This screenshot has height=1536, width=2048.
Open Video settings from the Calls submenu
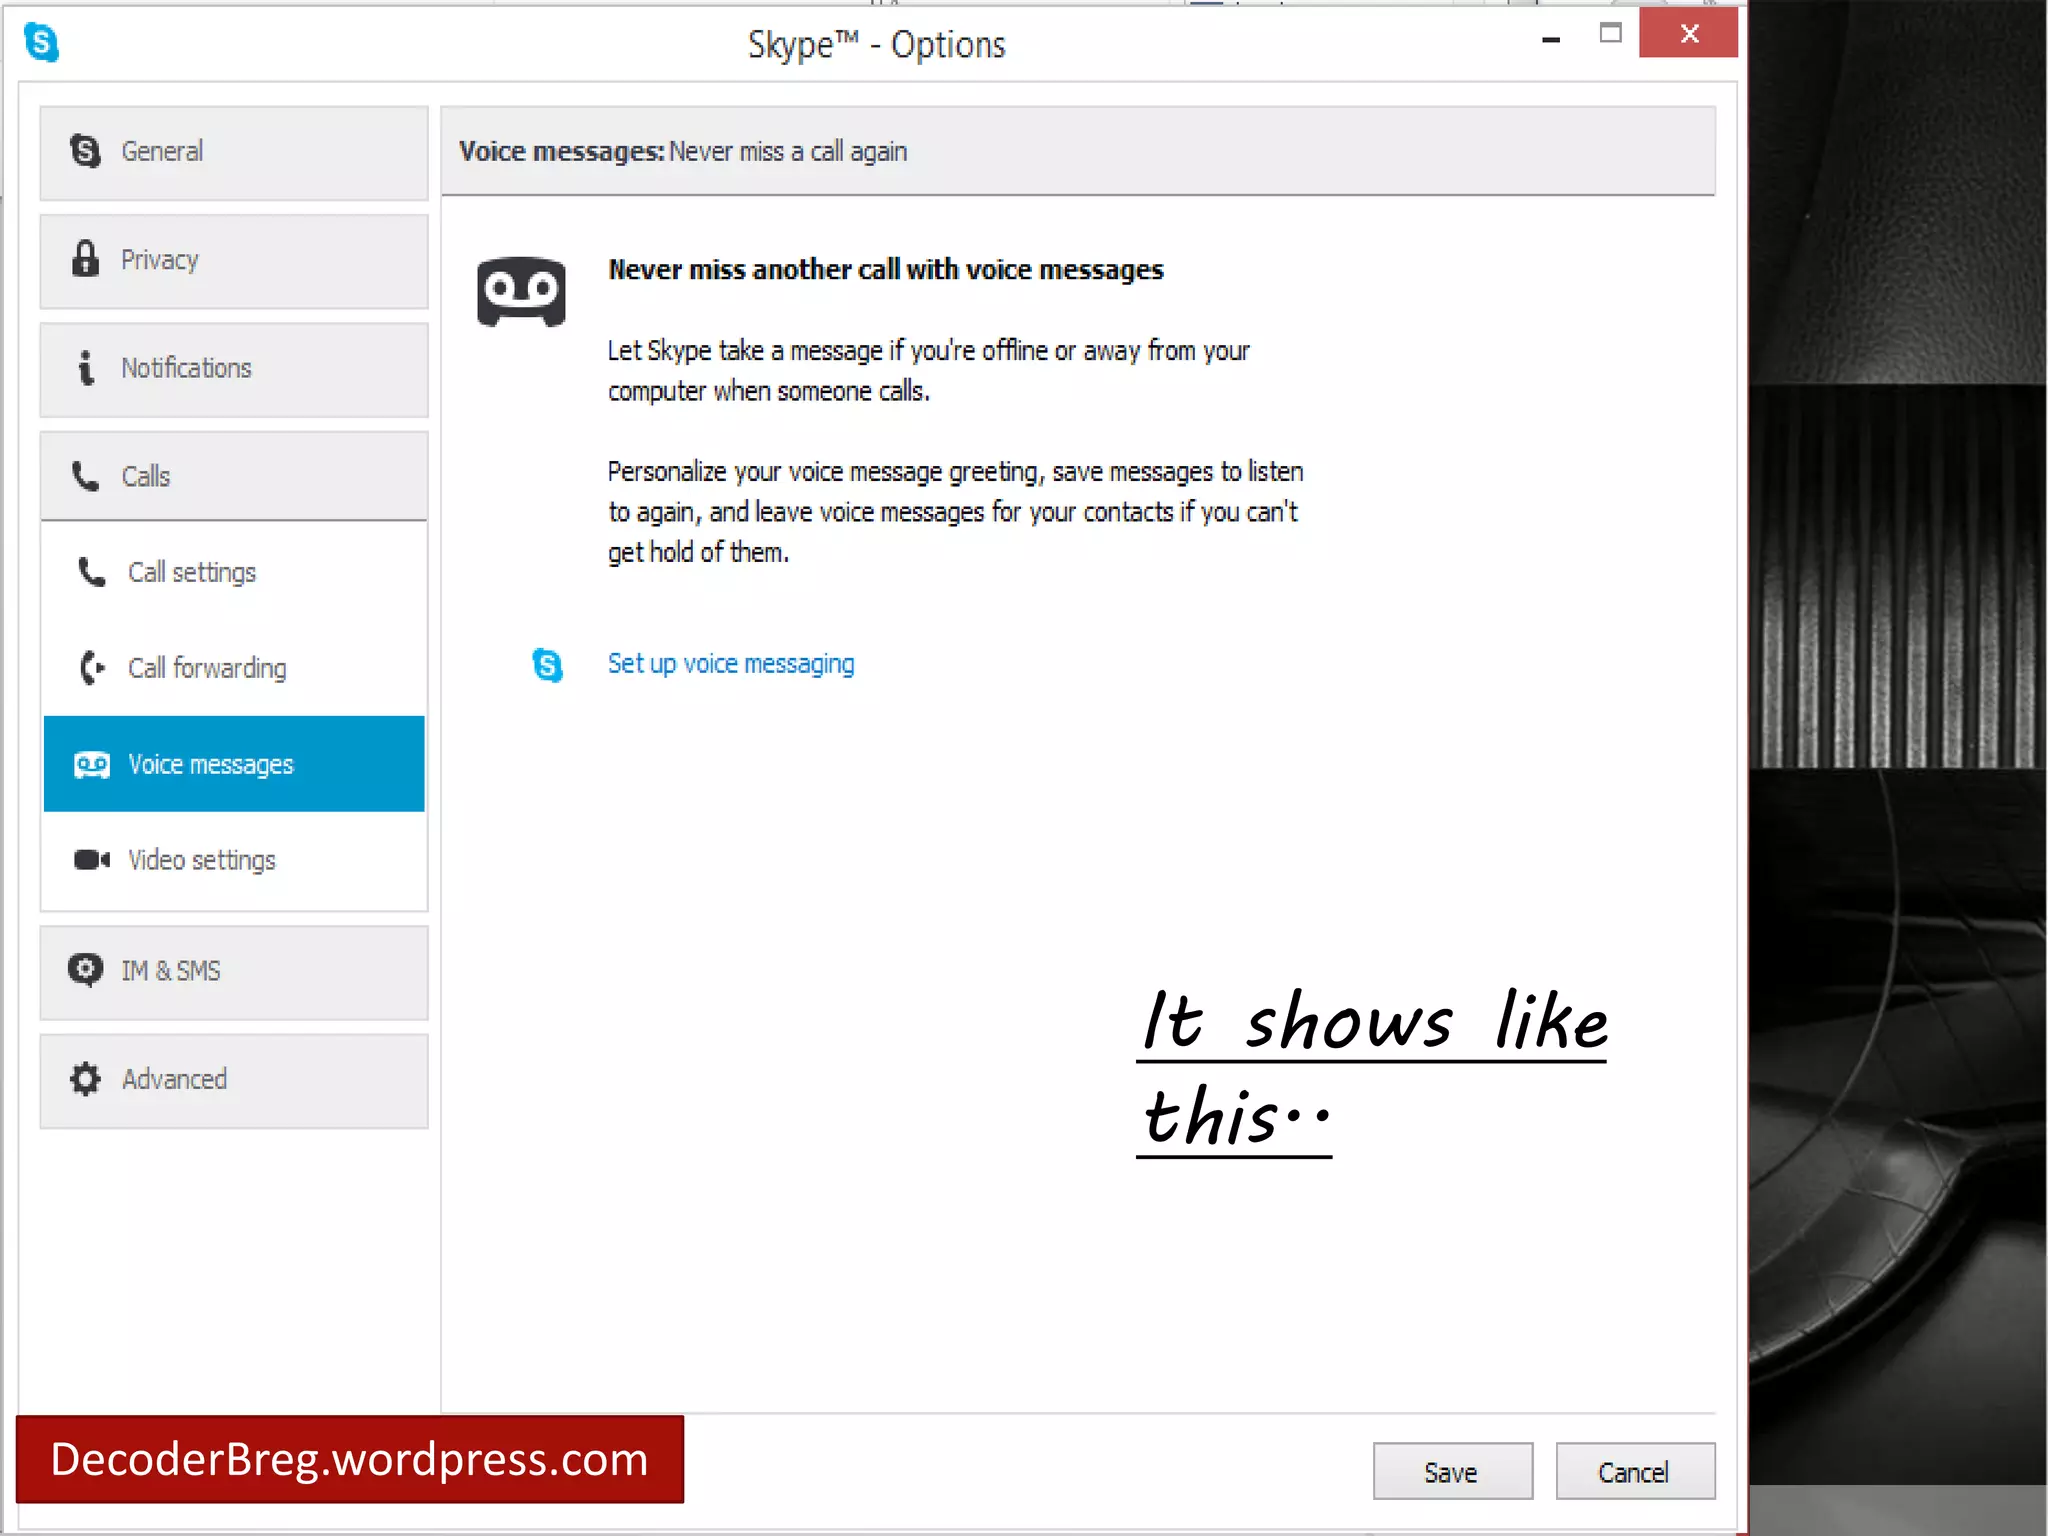(x=234, y=860)
